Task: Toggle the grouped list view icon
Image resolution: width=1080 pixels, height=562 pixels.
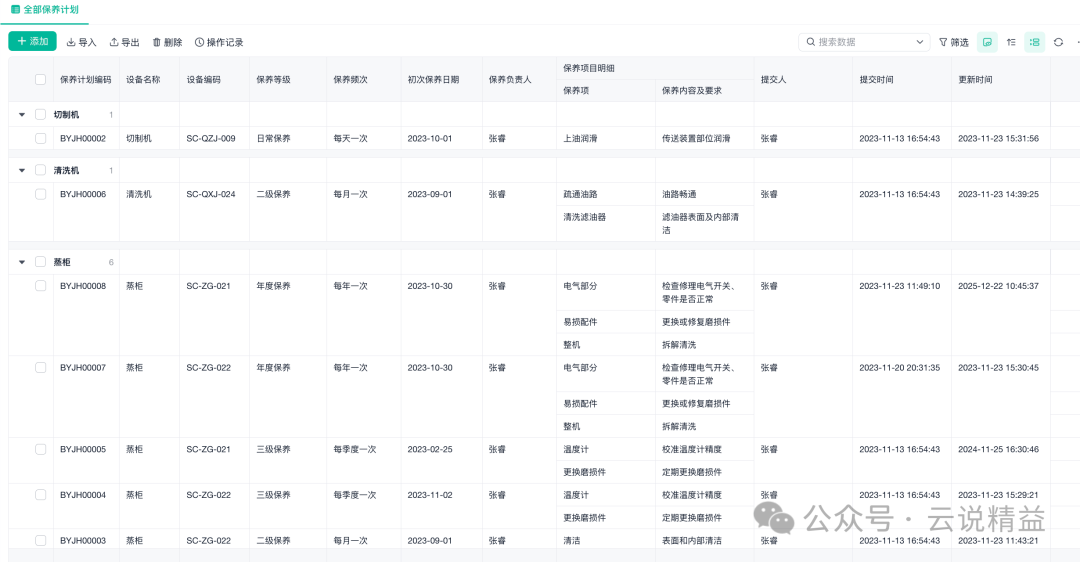Action: (1035, 42)
